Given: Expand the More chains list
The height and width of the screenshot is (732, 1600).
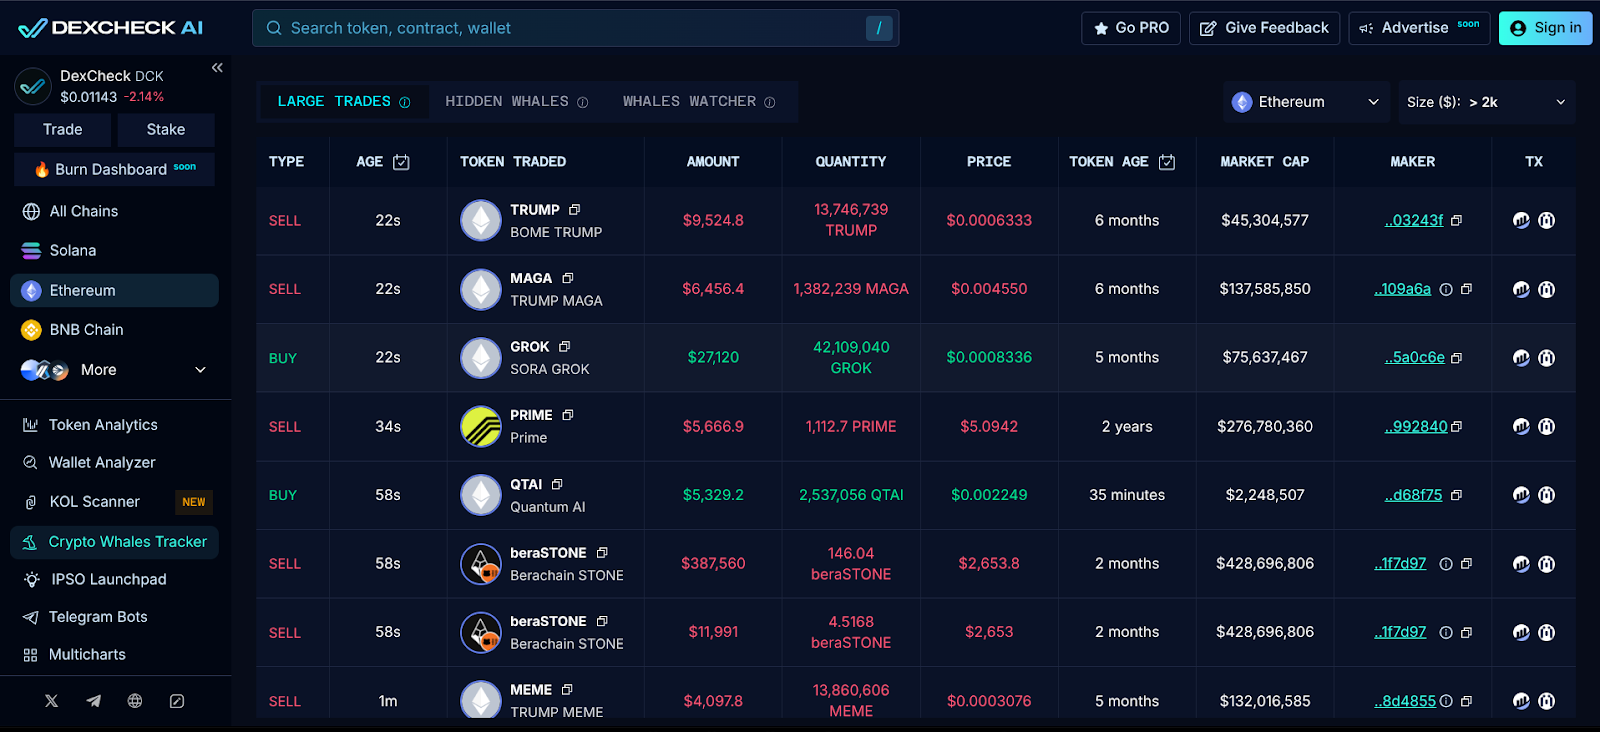Looking at the screenshot, I should pos(114,370).
